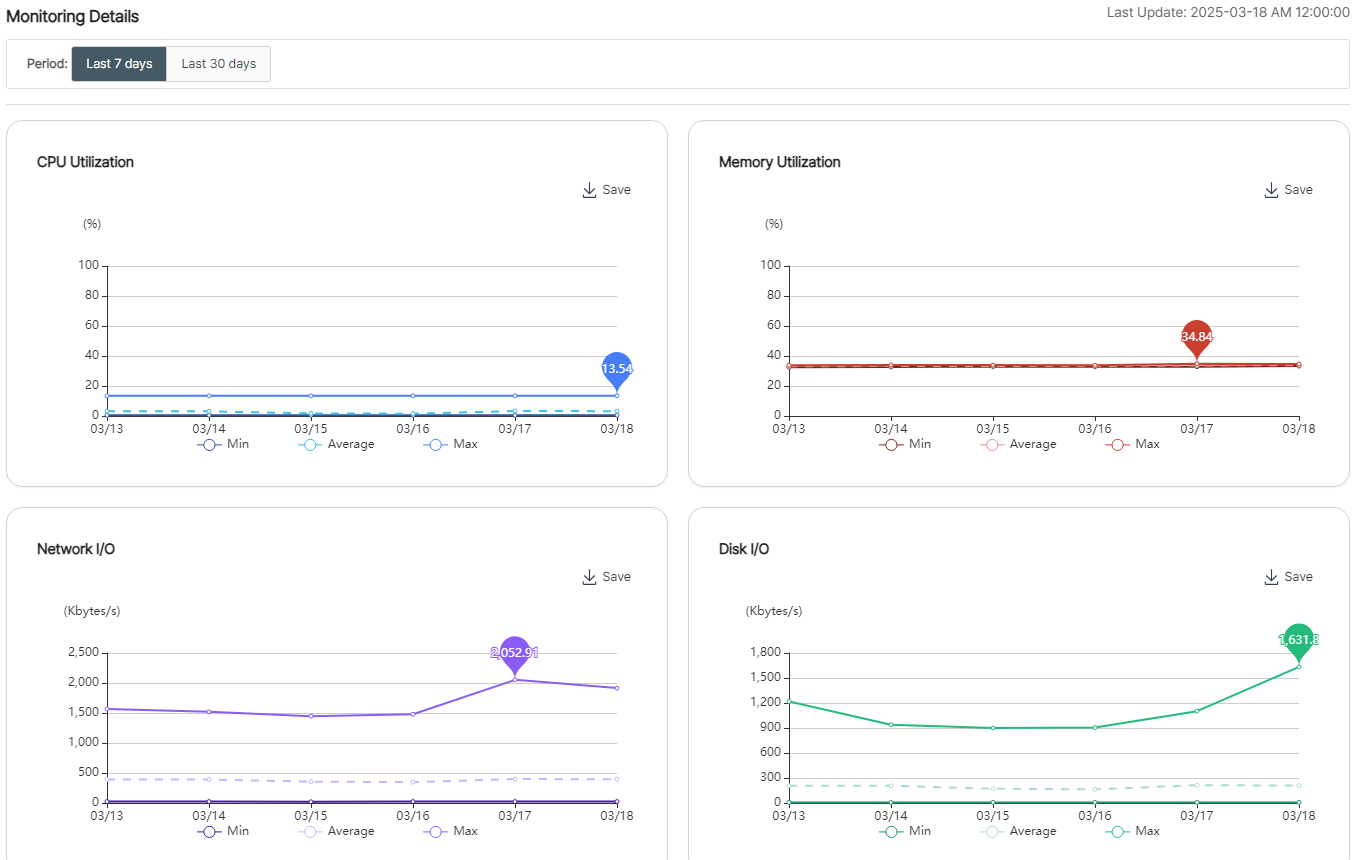Click the Memory Utilization chart title

(x=780, y=162)
